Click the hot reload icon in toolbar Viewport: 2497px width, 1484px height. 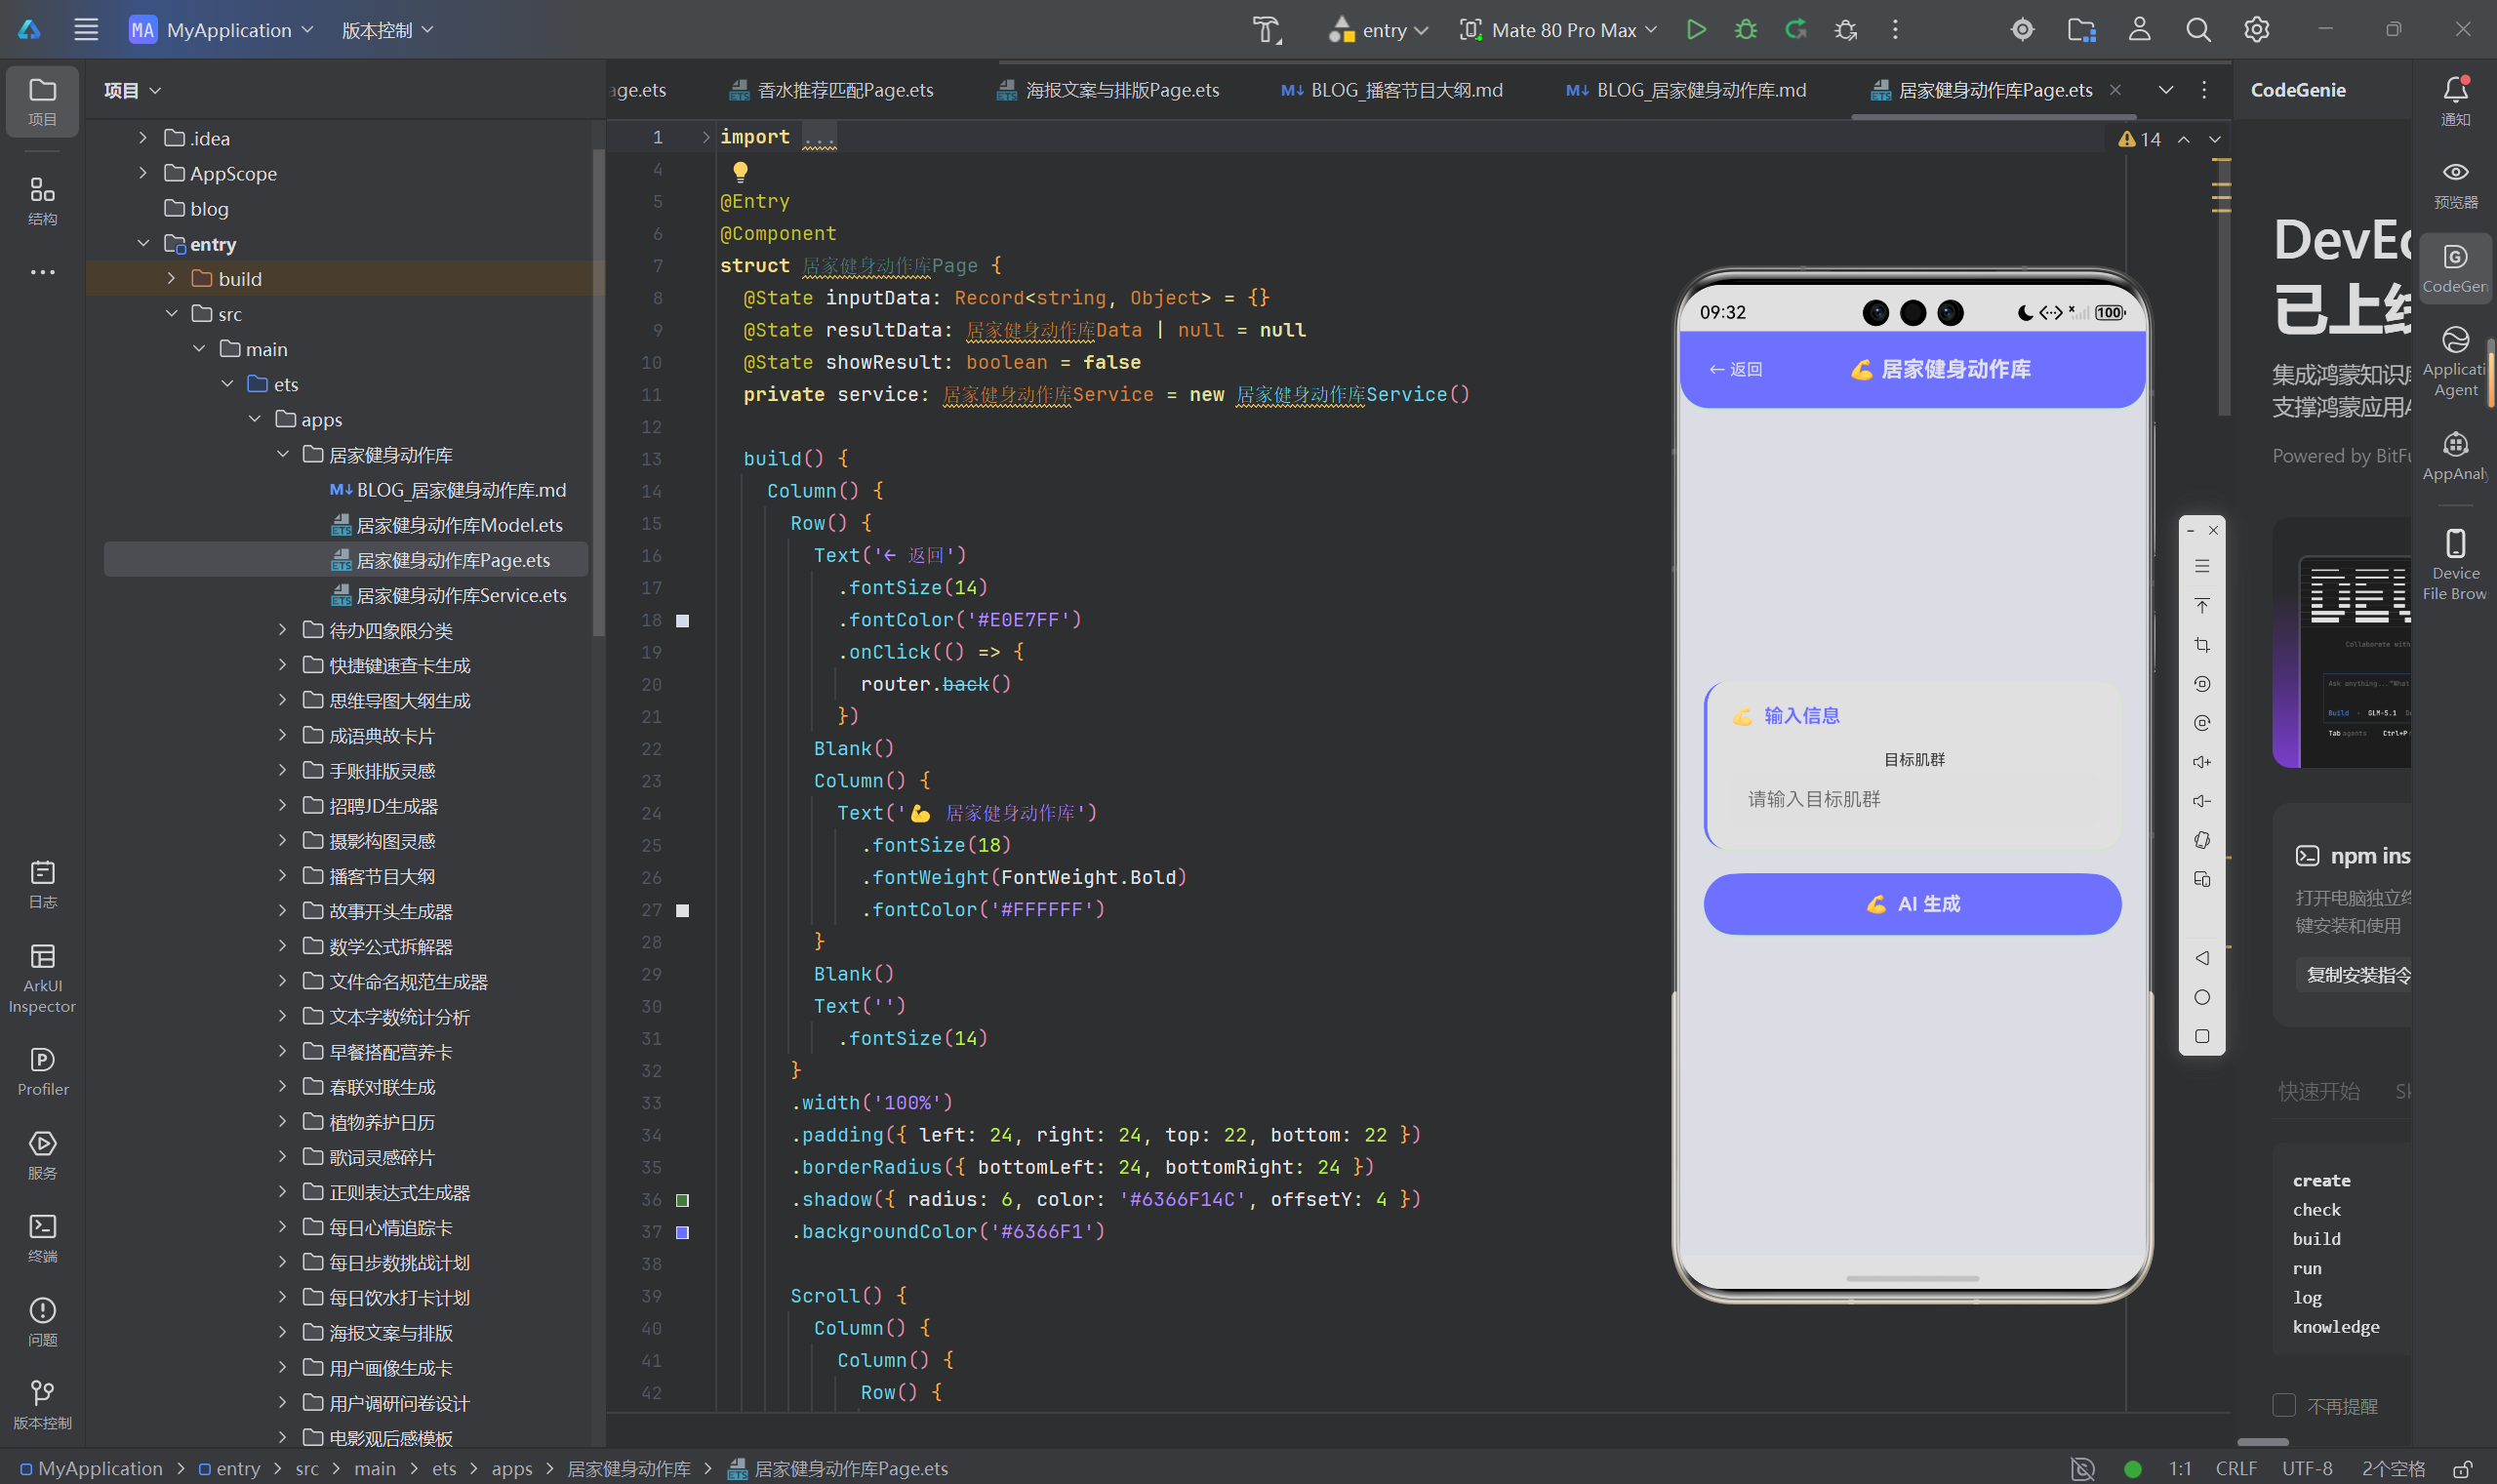pos(1796,30)
